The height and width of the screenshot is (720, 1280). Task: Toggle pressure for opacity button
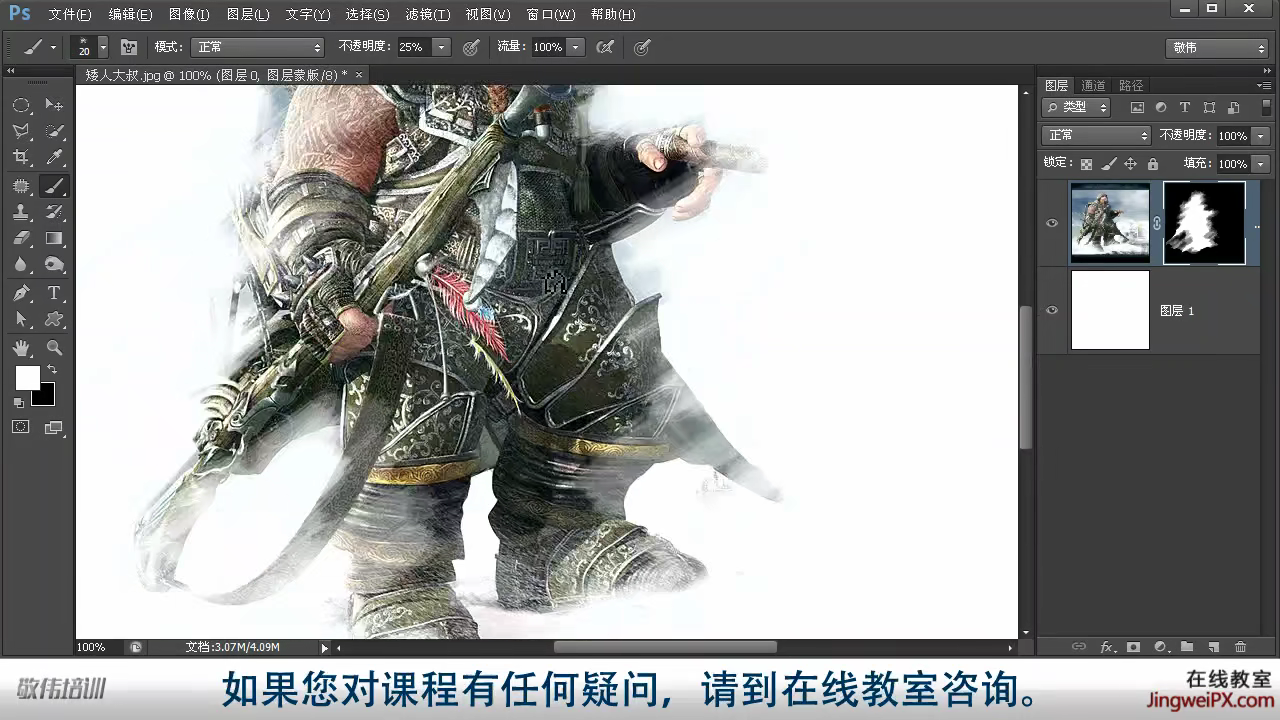[471, 47]
